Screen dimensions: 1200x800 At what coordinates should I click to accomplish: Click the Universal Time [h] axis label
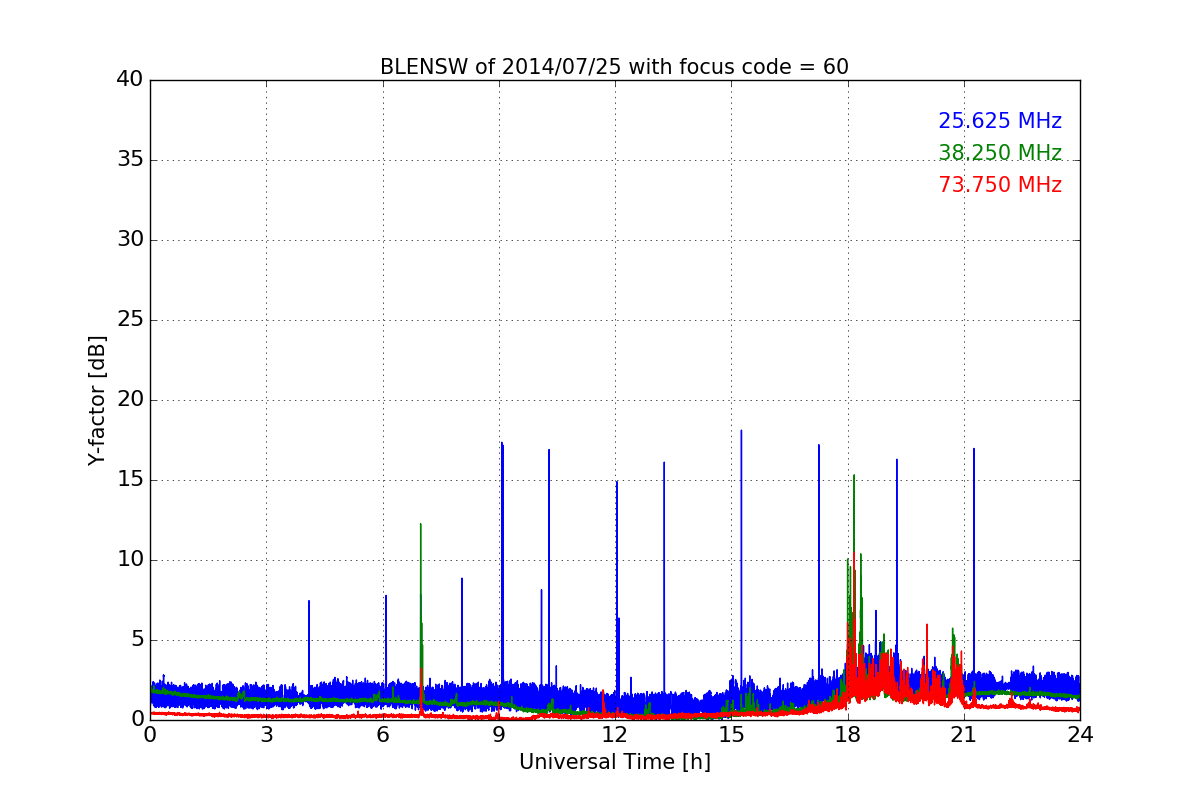click(614, 762)
